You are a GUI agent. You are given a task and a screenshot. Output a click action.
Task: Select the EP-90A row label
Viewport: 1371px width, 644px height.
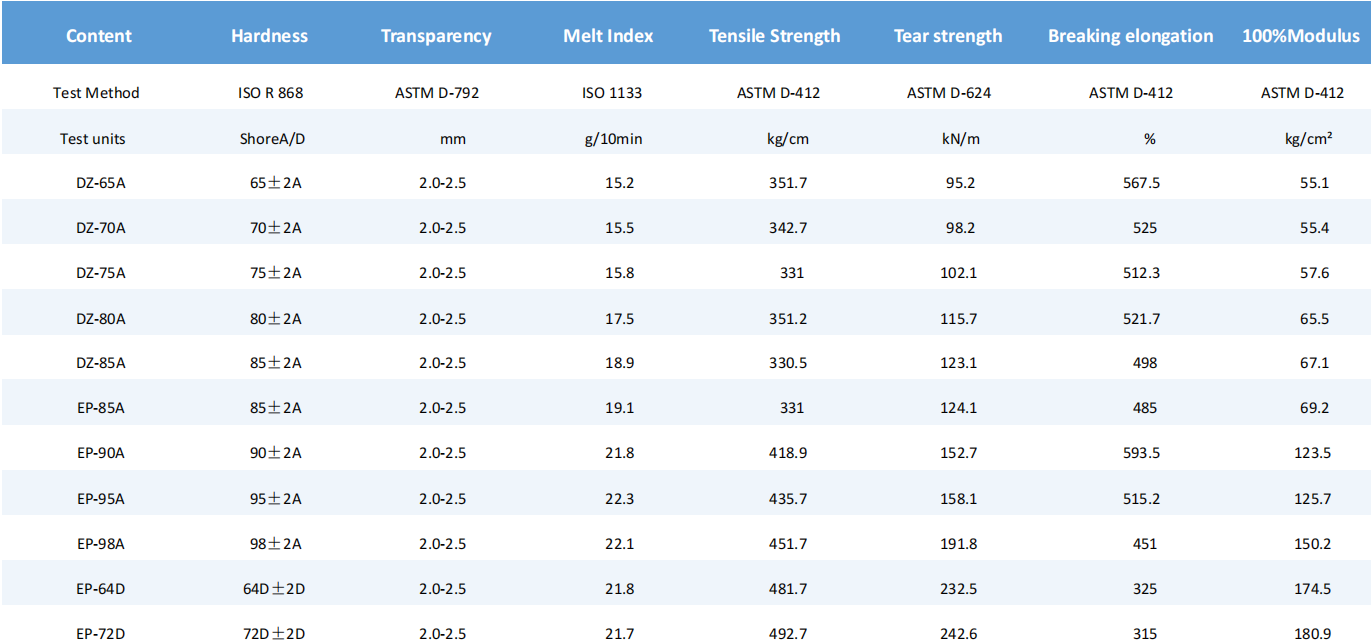pyautogui.click(x=100, y=453)
